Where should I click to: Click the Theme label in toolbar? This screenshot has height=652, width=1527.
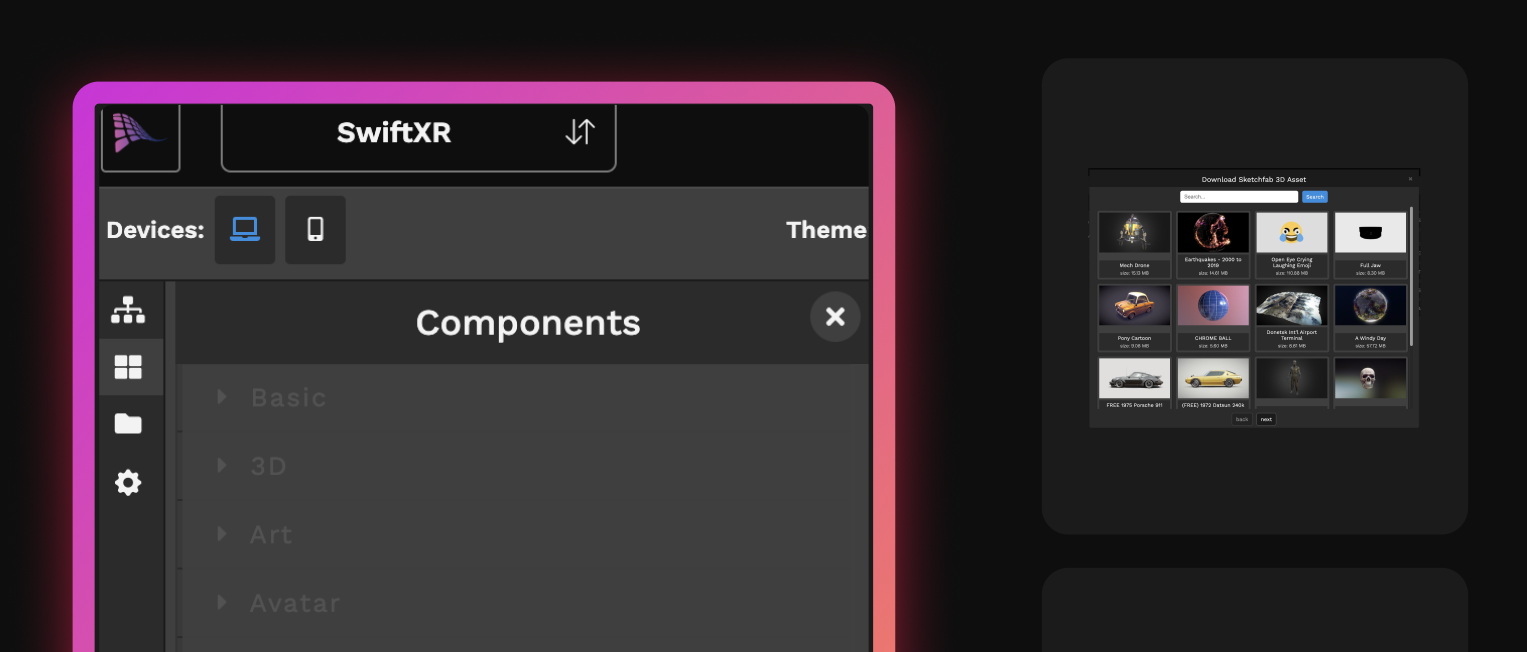pyautogui.click(x=826, y=230)
